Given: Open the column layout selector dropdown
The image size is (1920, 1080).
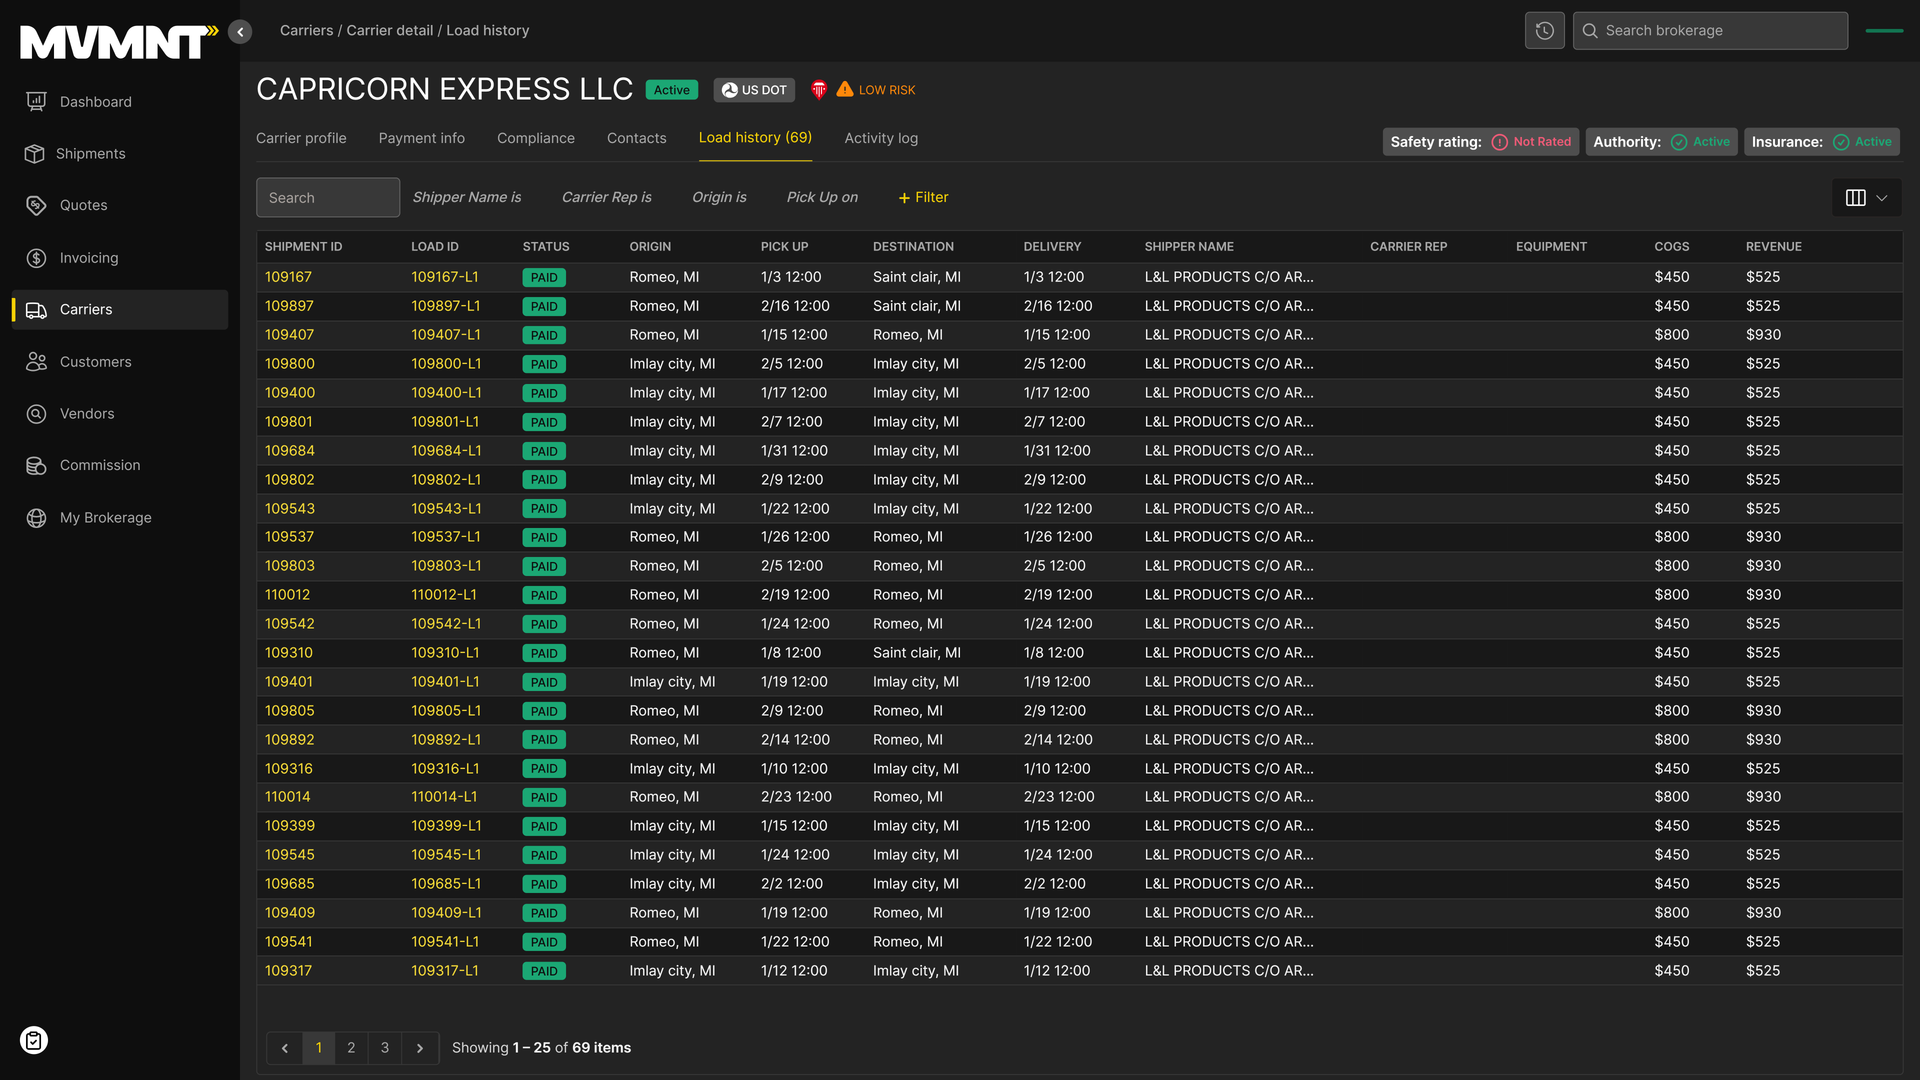Looking at the screenshot, I should [x=1866, y=198].
